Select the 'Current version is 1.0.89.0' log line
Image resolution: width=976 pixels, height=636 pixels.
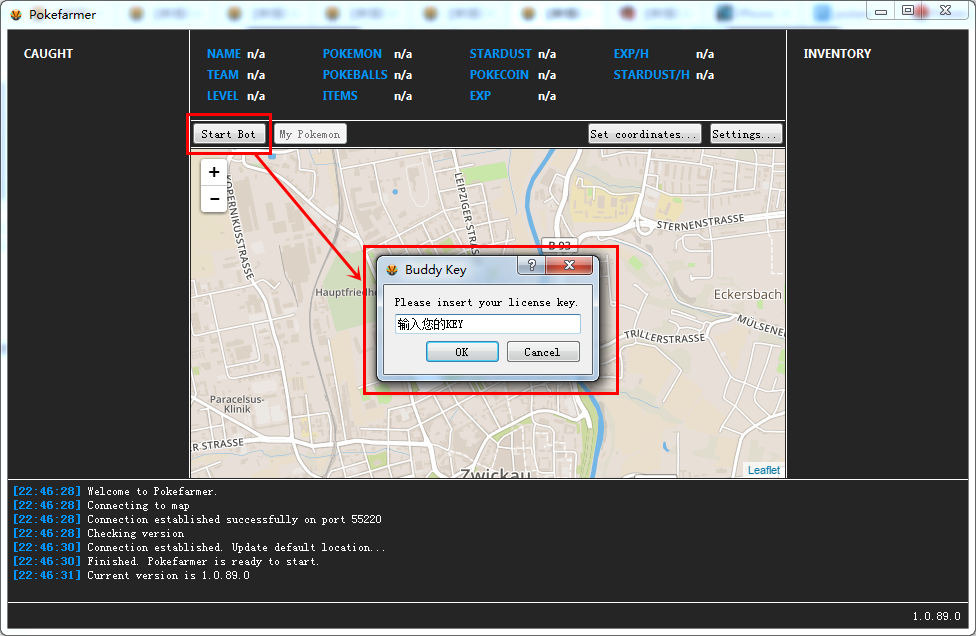coord(168,576)
